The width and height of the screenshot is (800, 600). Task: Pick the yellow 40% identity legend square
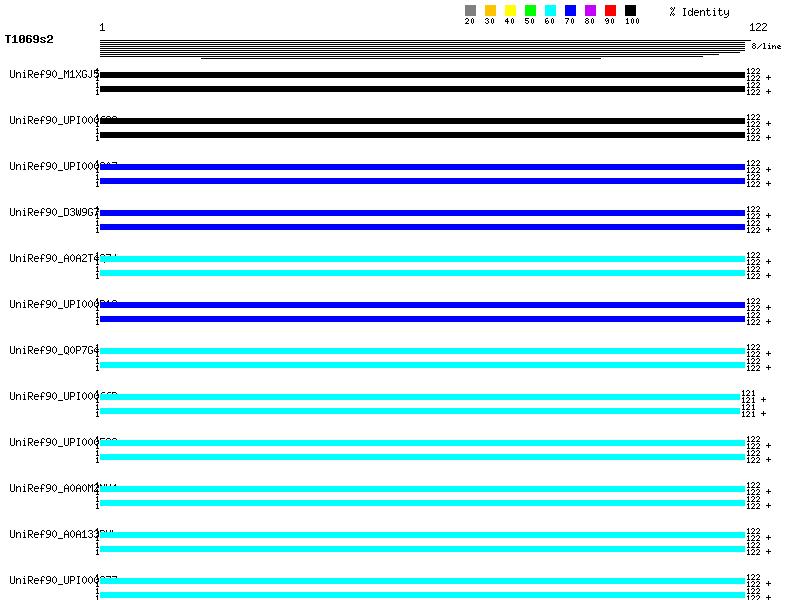(510, 11)
